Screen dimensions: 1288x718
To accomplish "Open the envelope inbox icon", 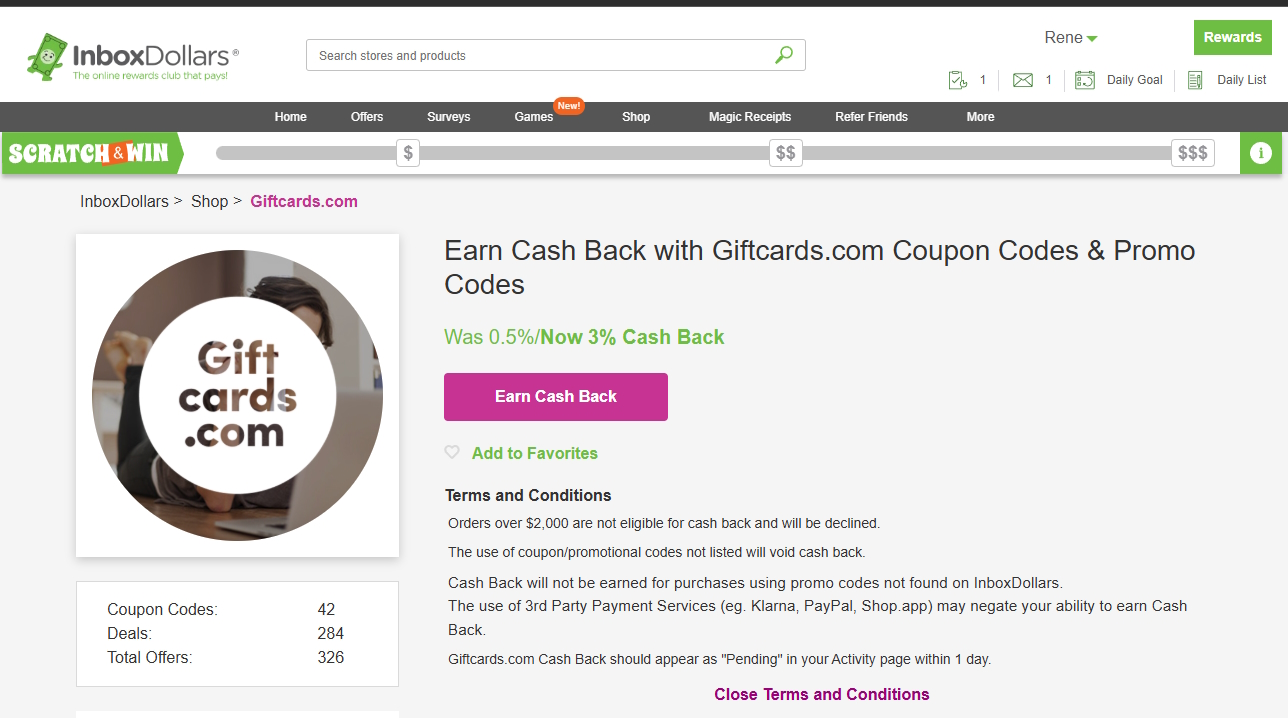I will (x=1022, y=80).
